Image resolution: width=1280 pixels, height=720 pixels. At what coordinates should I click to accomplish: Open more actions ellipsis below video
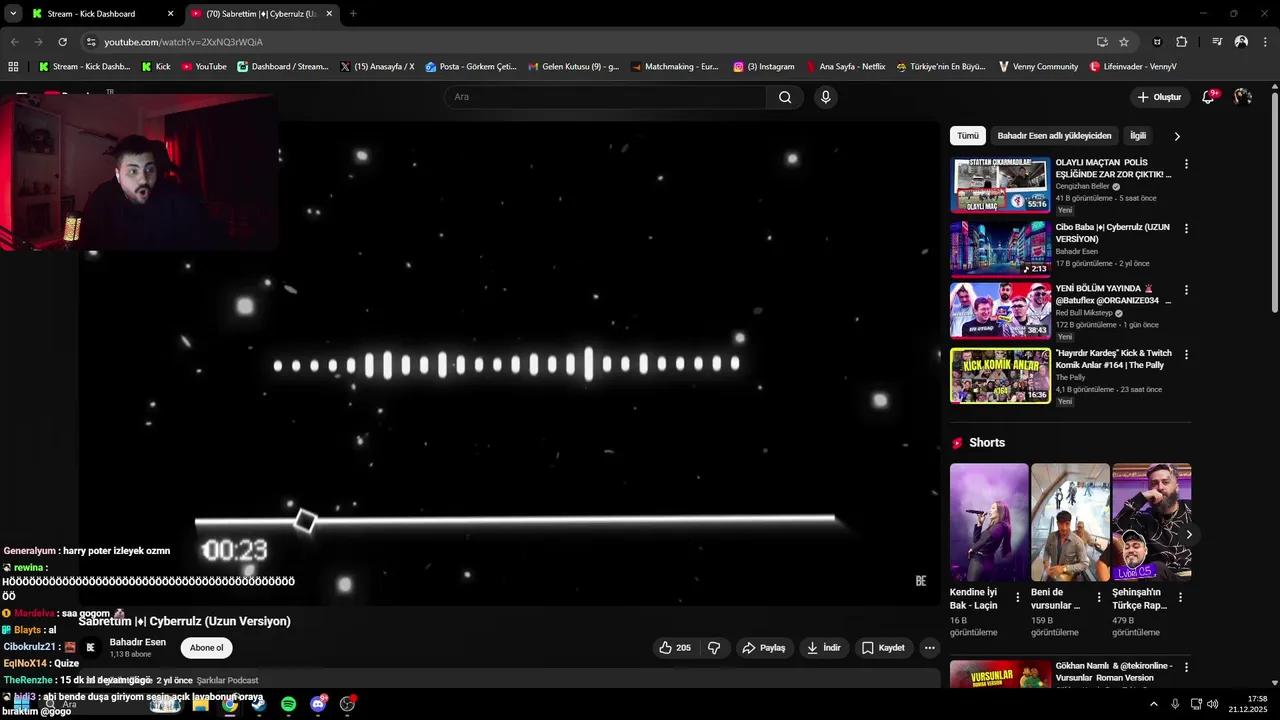click(x=929, y=648)
